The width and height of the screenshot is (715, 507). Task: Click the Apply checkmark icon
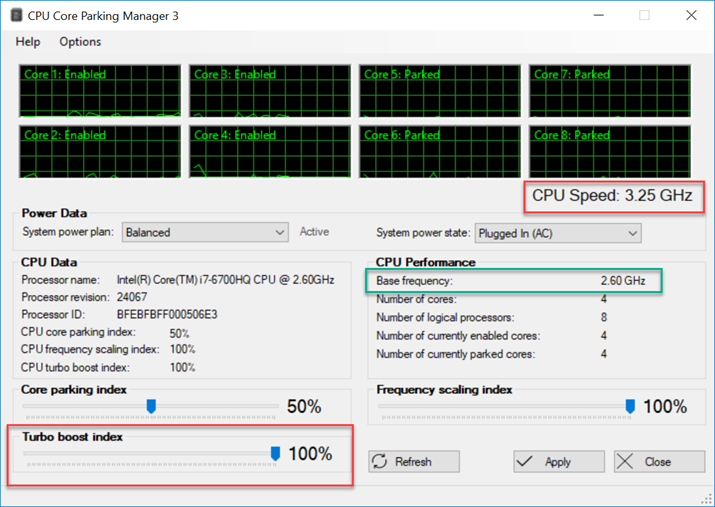point(525,461)
